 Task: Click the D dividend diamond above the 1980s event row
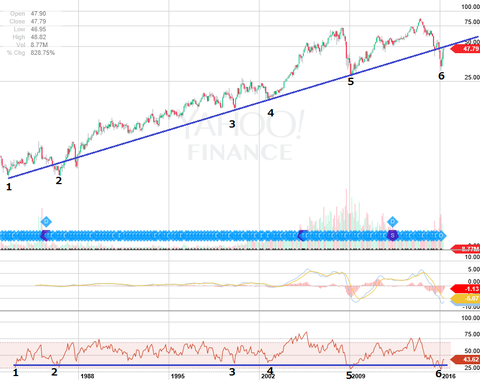(x=46, y=222)
